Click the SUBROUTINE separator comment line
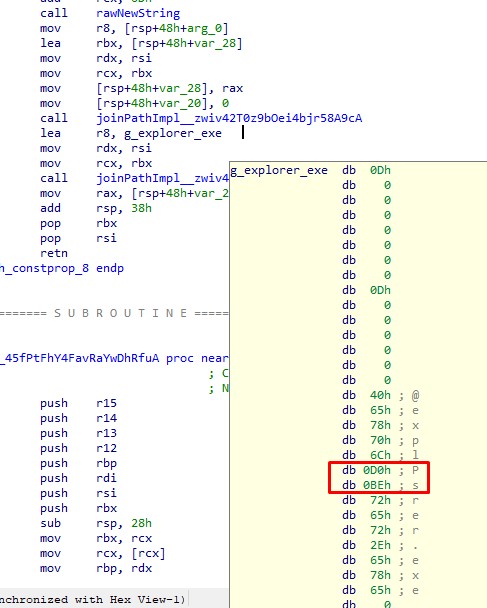 (114, 313)
